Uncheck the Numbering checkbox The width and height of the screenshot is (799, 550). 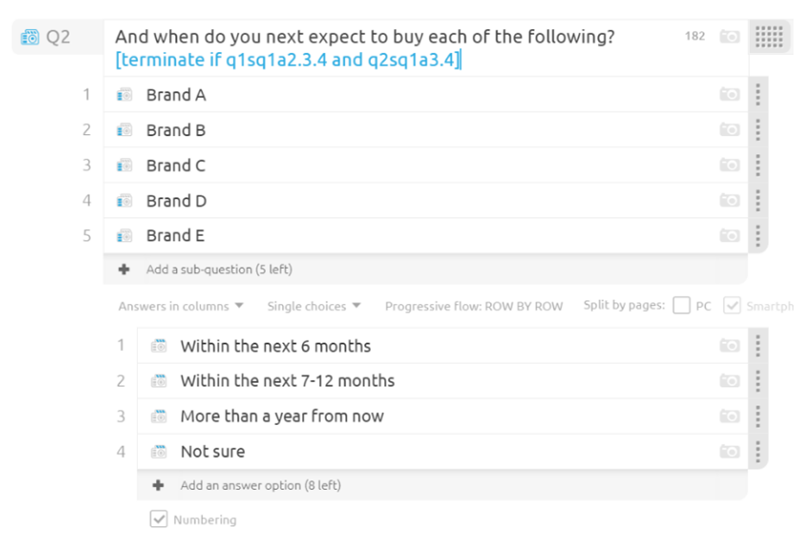158,519
